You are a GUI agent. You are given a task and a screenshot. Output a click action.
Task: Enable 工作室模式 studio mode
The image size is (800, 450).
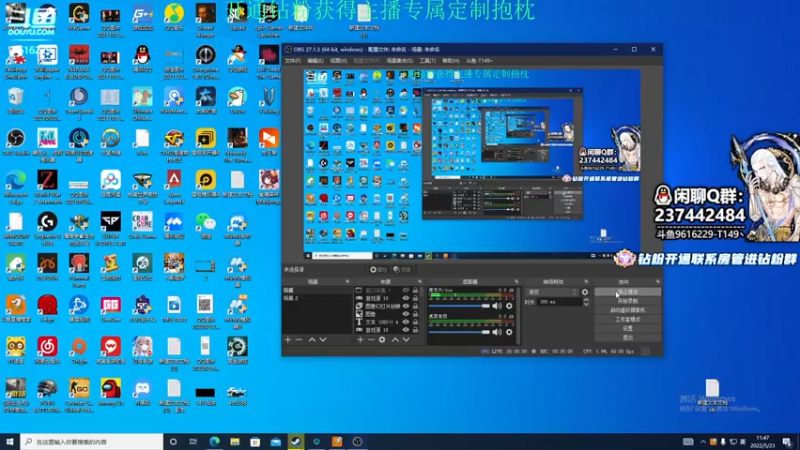click(x=628, y=319)
